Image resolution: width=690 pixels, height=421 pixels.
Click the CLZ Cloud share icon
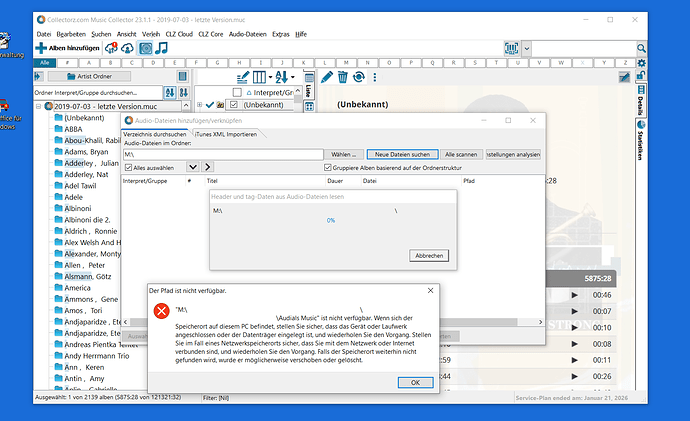click(128, 48)
